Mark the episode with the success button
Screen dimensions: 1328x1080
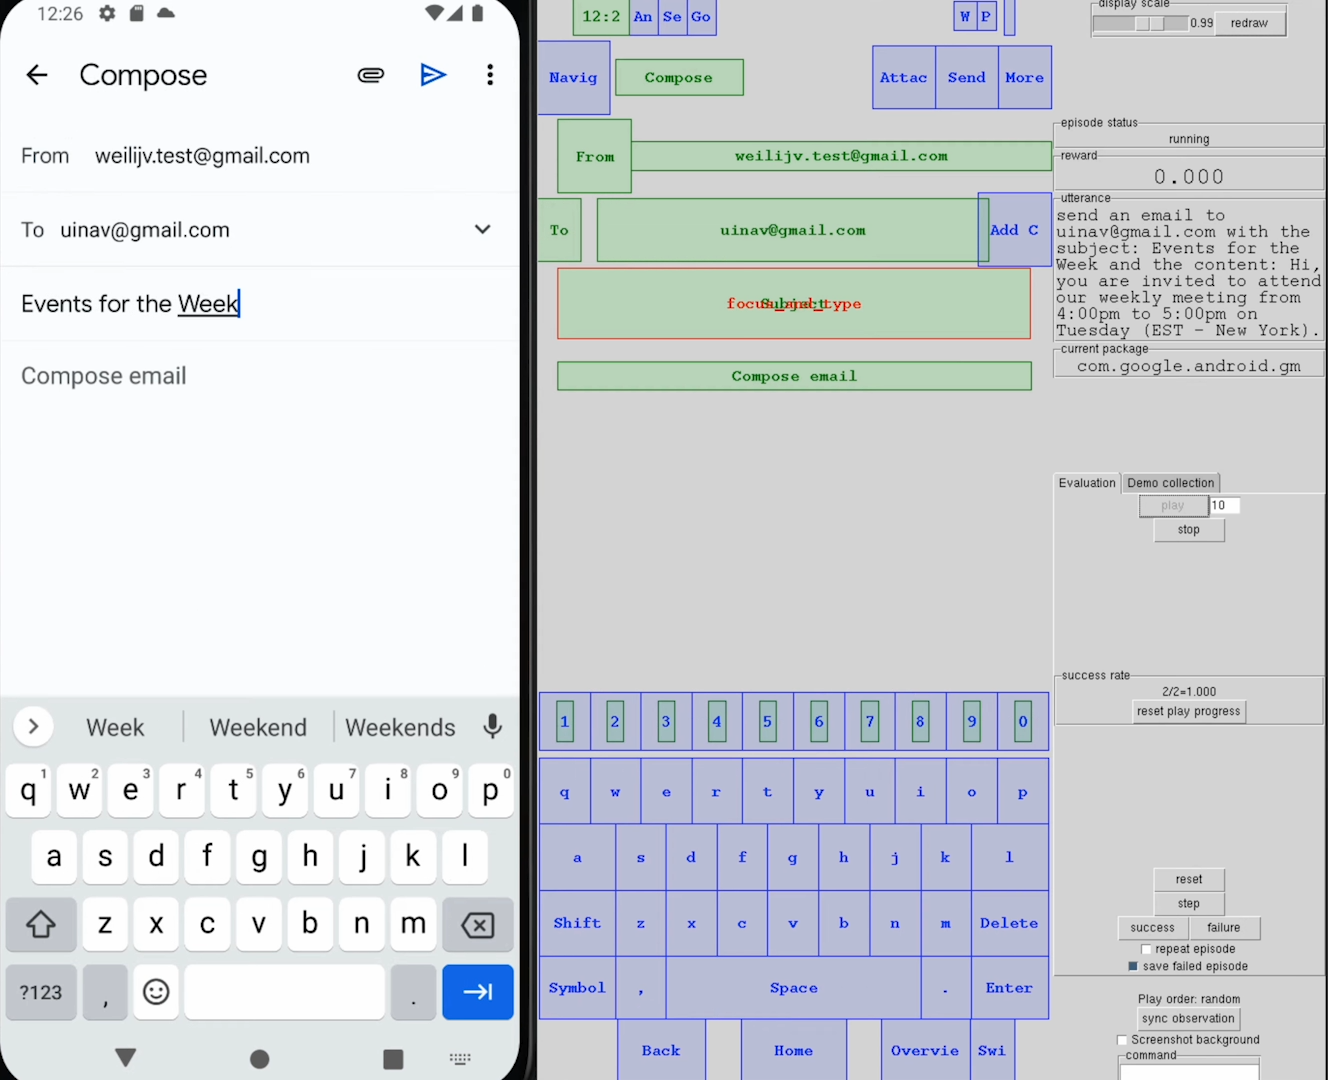[1153, 928]
